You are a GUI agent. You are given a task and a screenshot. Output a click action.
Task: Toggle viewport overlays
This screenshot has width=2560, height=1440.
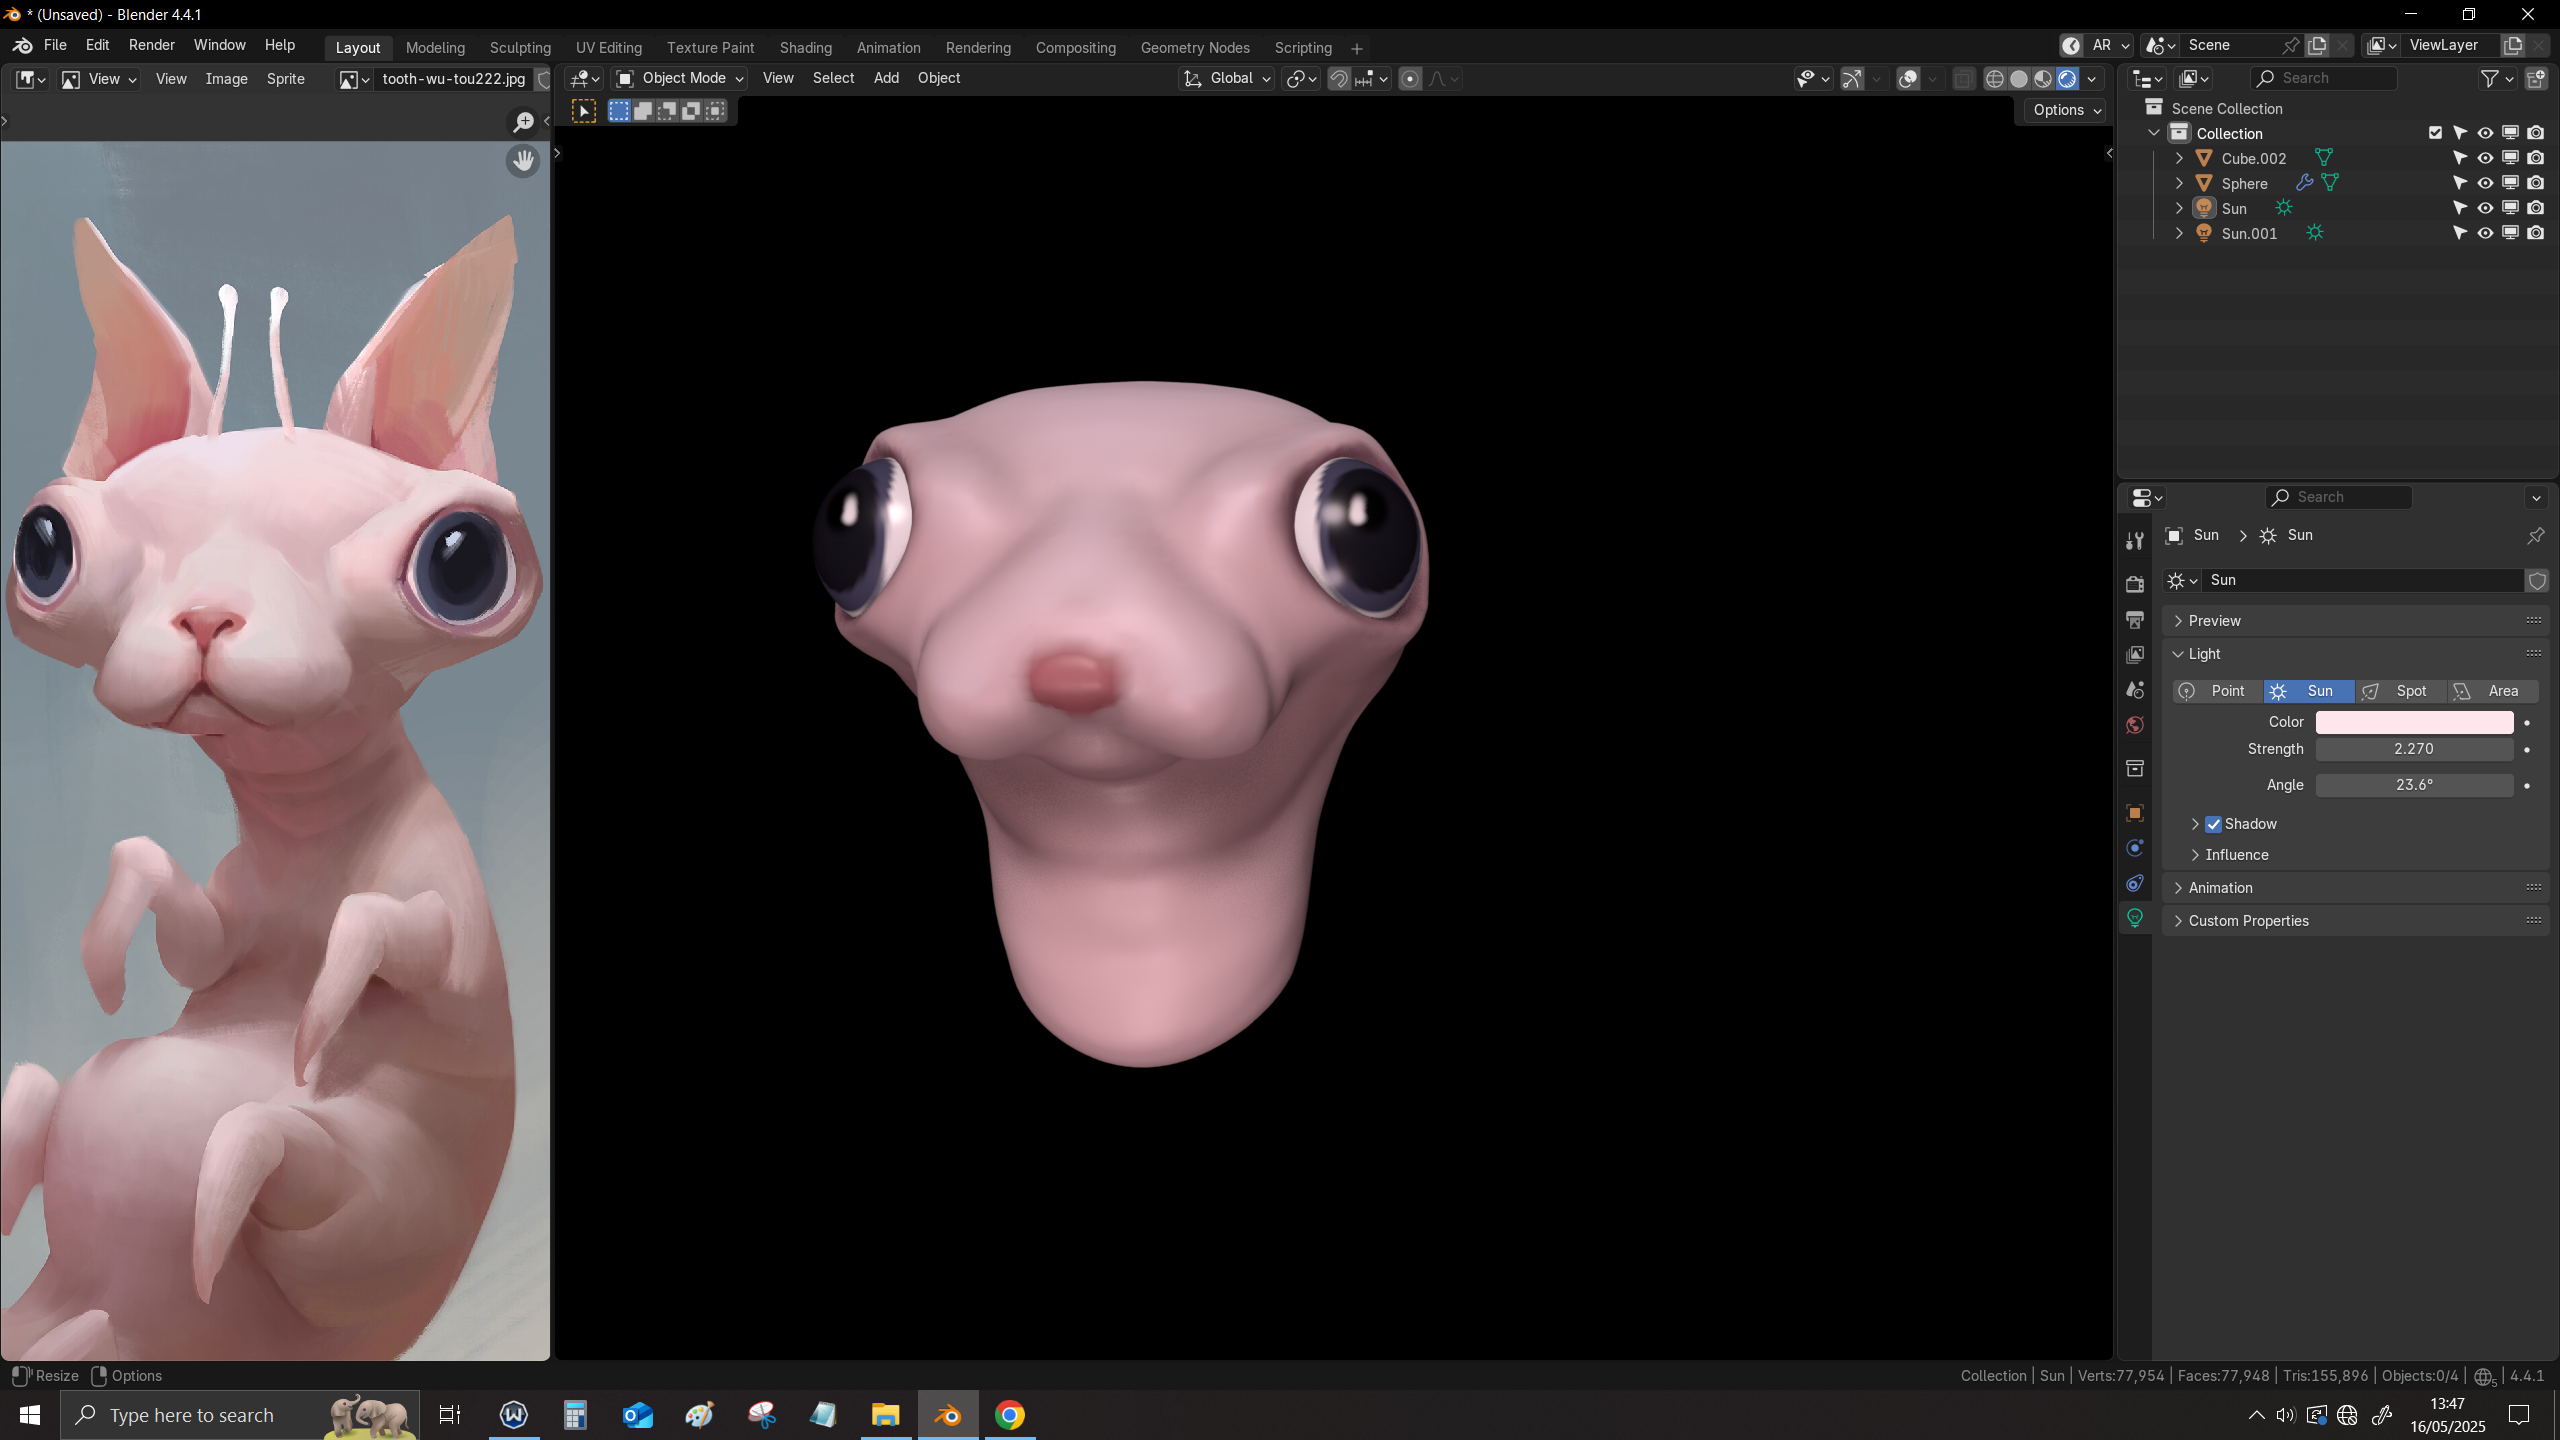[x=1908, y=79]
